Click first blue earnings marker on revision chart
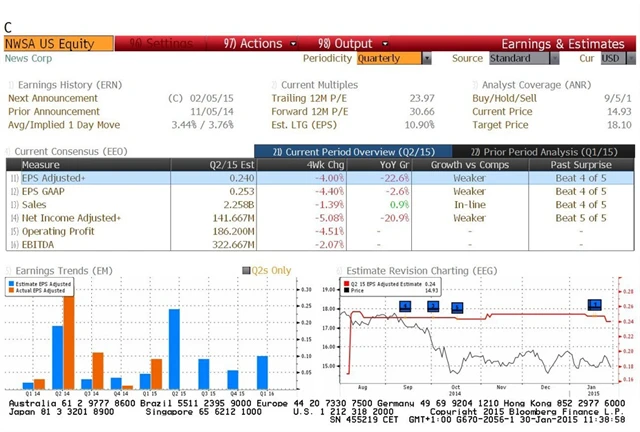This screenshot has height=432, width=640. pyautogui.click(x=405, y=306)
